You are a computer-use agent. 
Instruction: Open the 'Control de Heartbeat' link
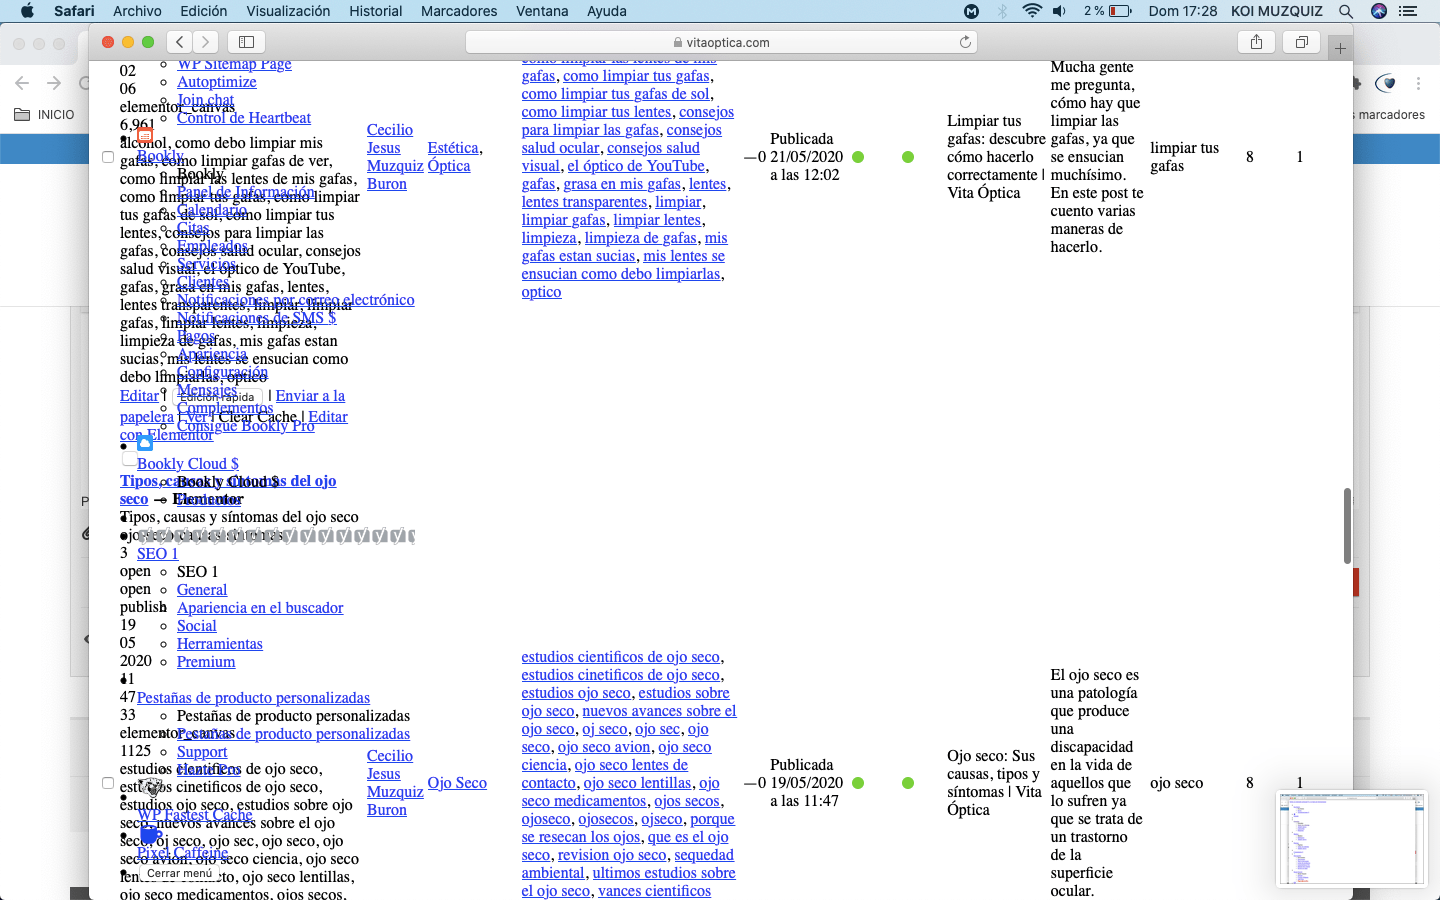(x=244, y=118)
